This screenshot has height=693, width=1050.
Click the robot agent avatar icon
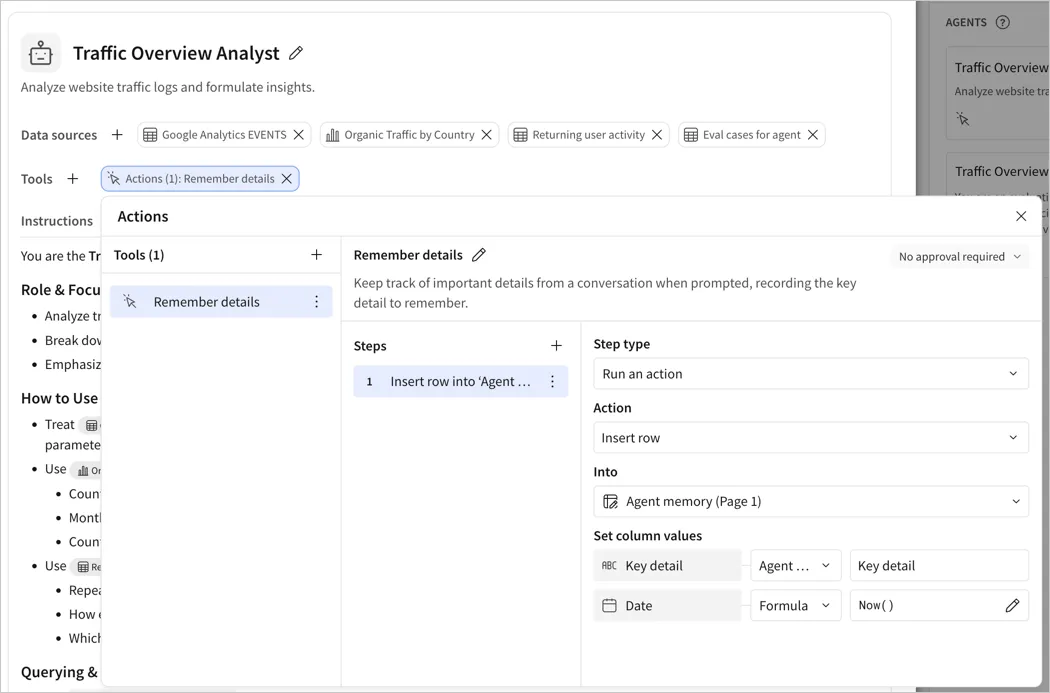click(41, 53)
